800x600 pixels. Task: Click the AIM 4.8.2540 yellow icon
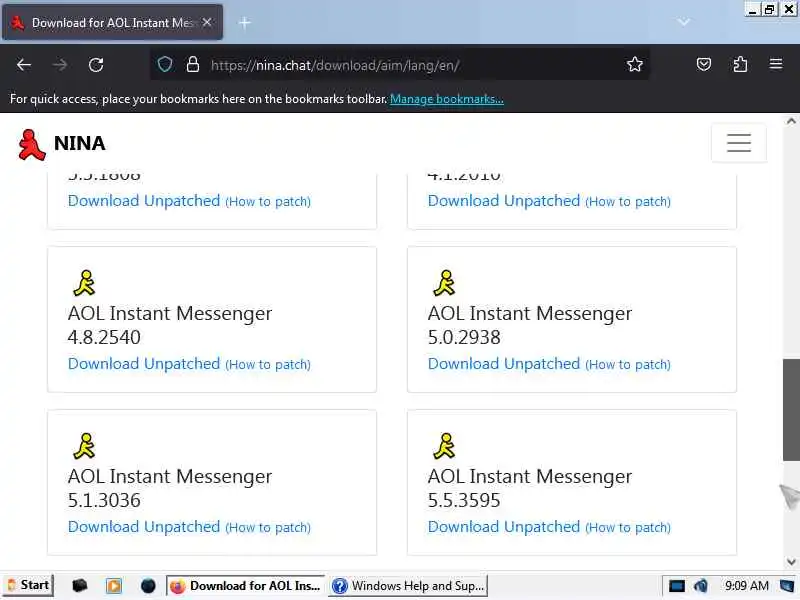click(84, 283)
